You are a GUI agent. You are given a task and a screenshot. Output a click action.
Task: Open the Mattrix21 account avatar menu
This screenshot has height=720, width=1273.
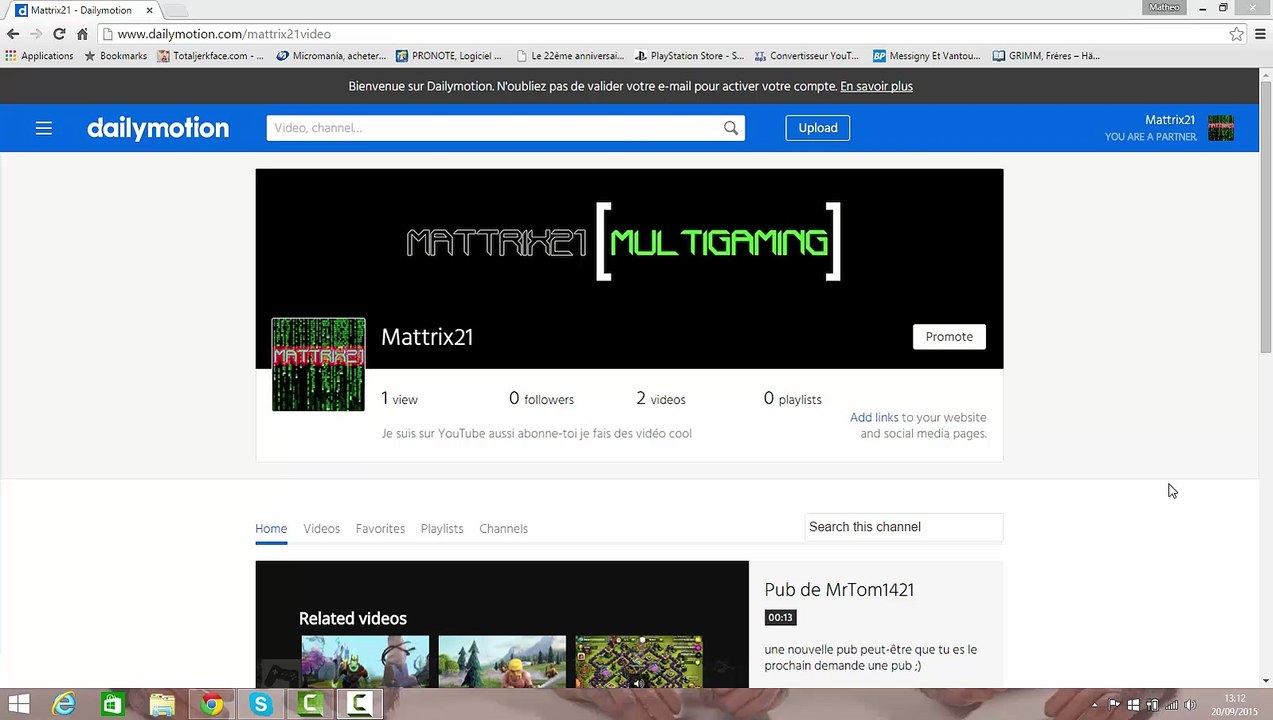(1221, 128)
